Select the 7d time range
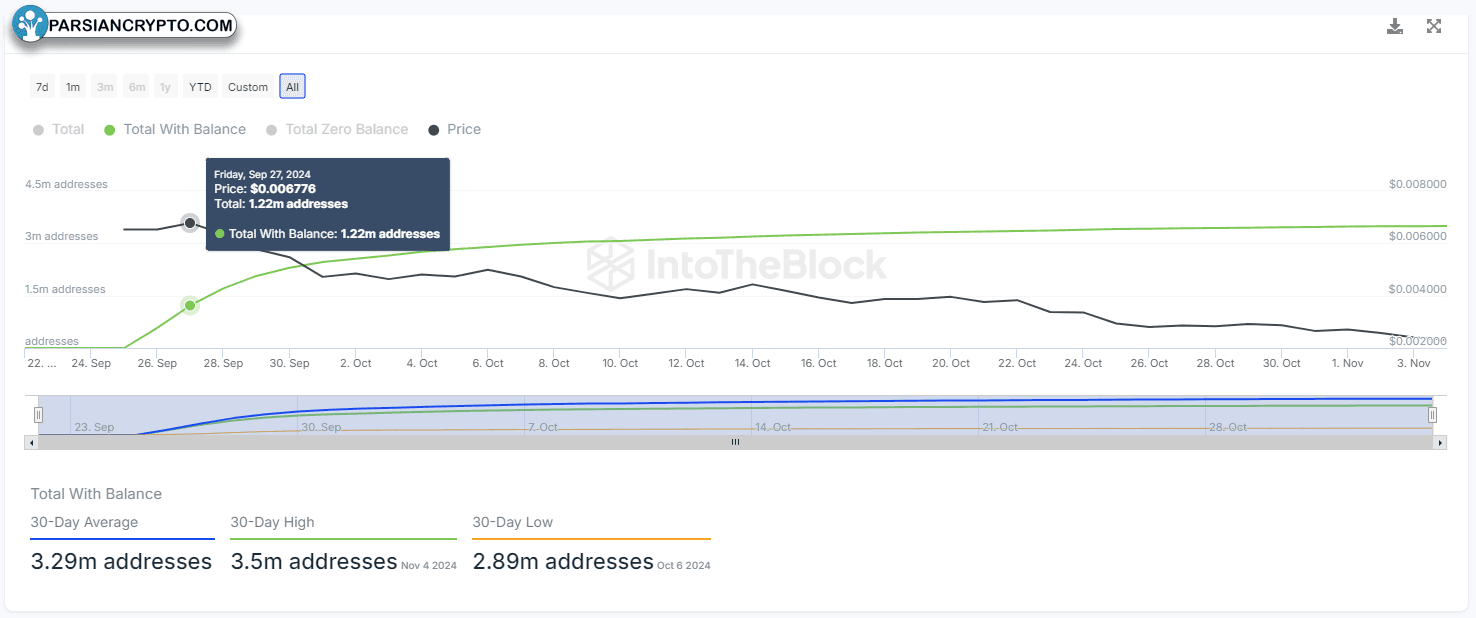Viewport: 1476px width, 618px height. click(x=42, y=87)
